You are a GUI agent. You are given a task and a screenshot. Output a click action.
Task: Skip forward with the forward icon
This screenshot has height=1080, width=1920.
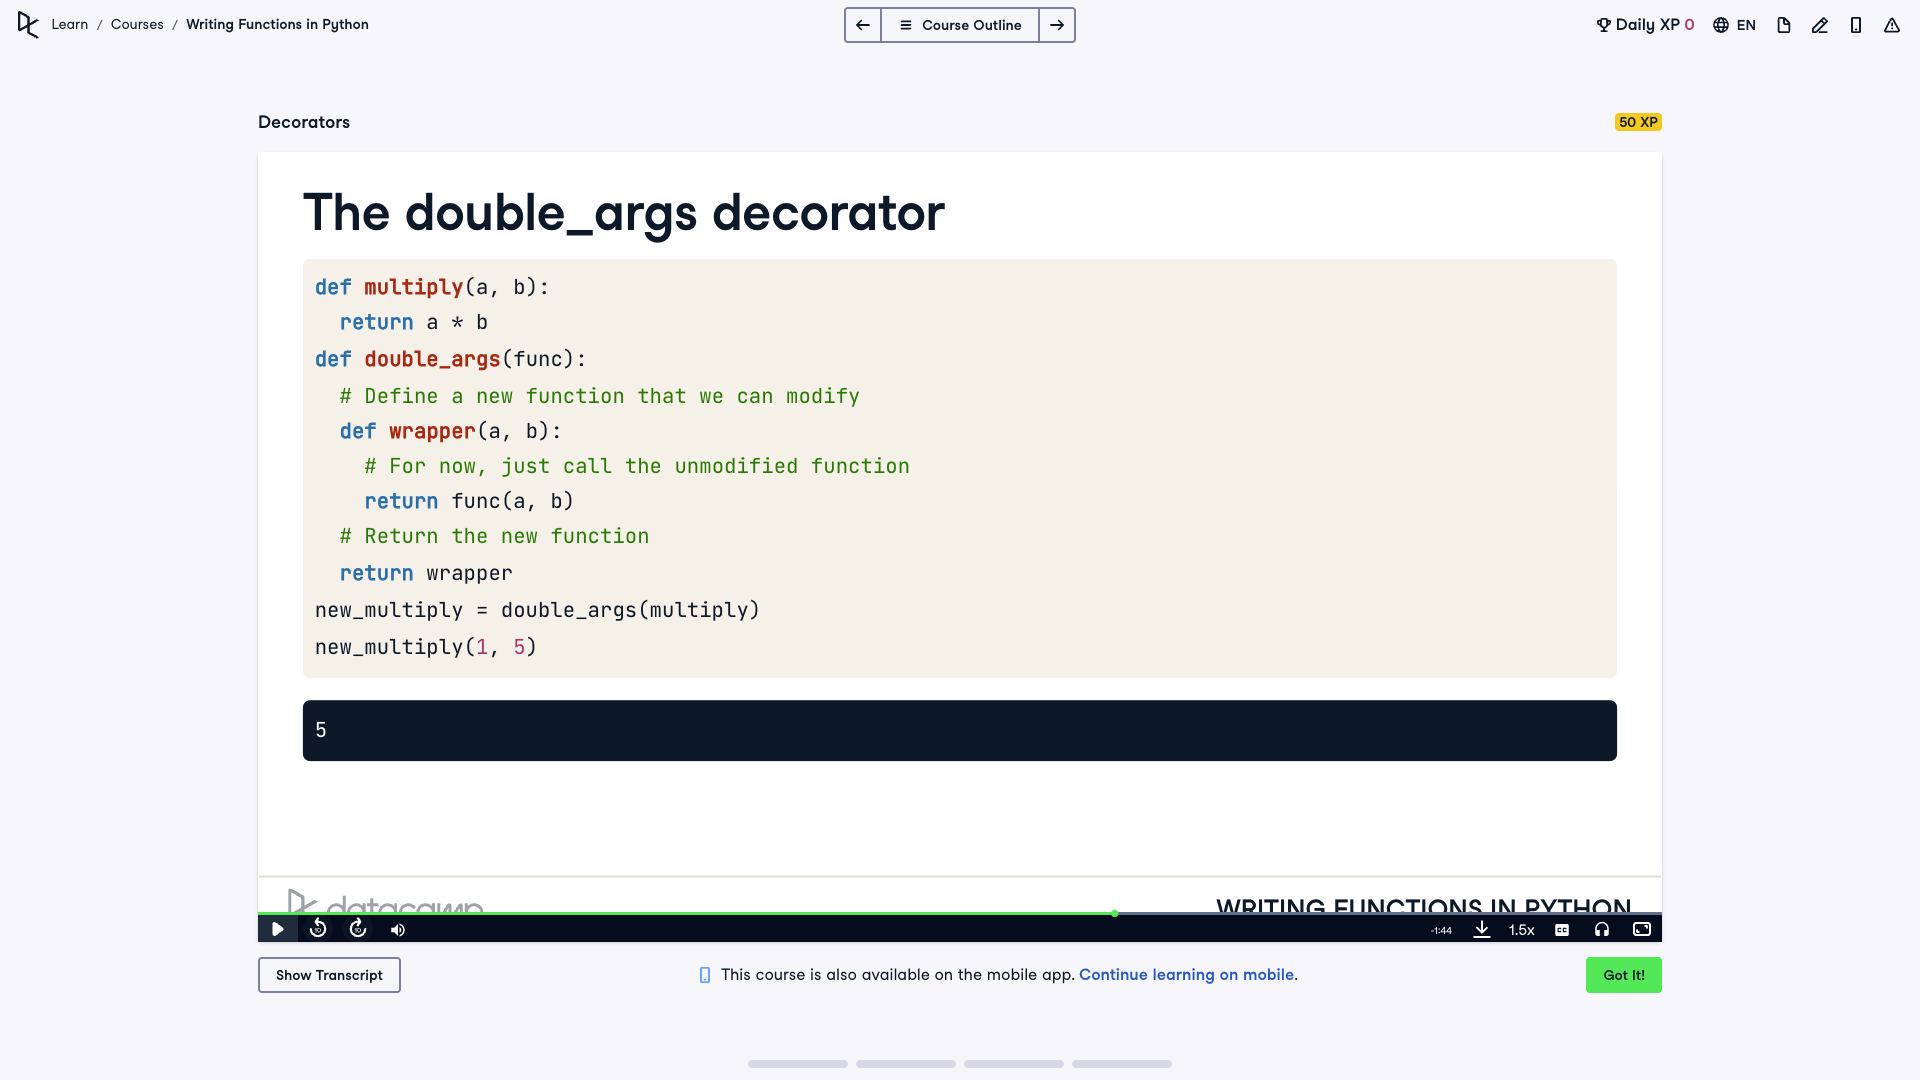tap(358, 930)
